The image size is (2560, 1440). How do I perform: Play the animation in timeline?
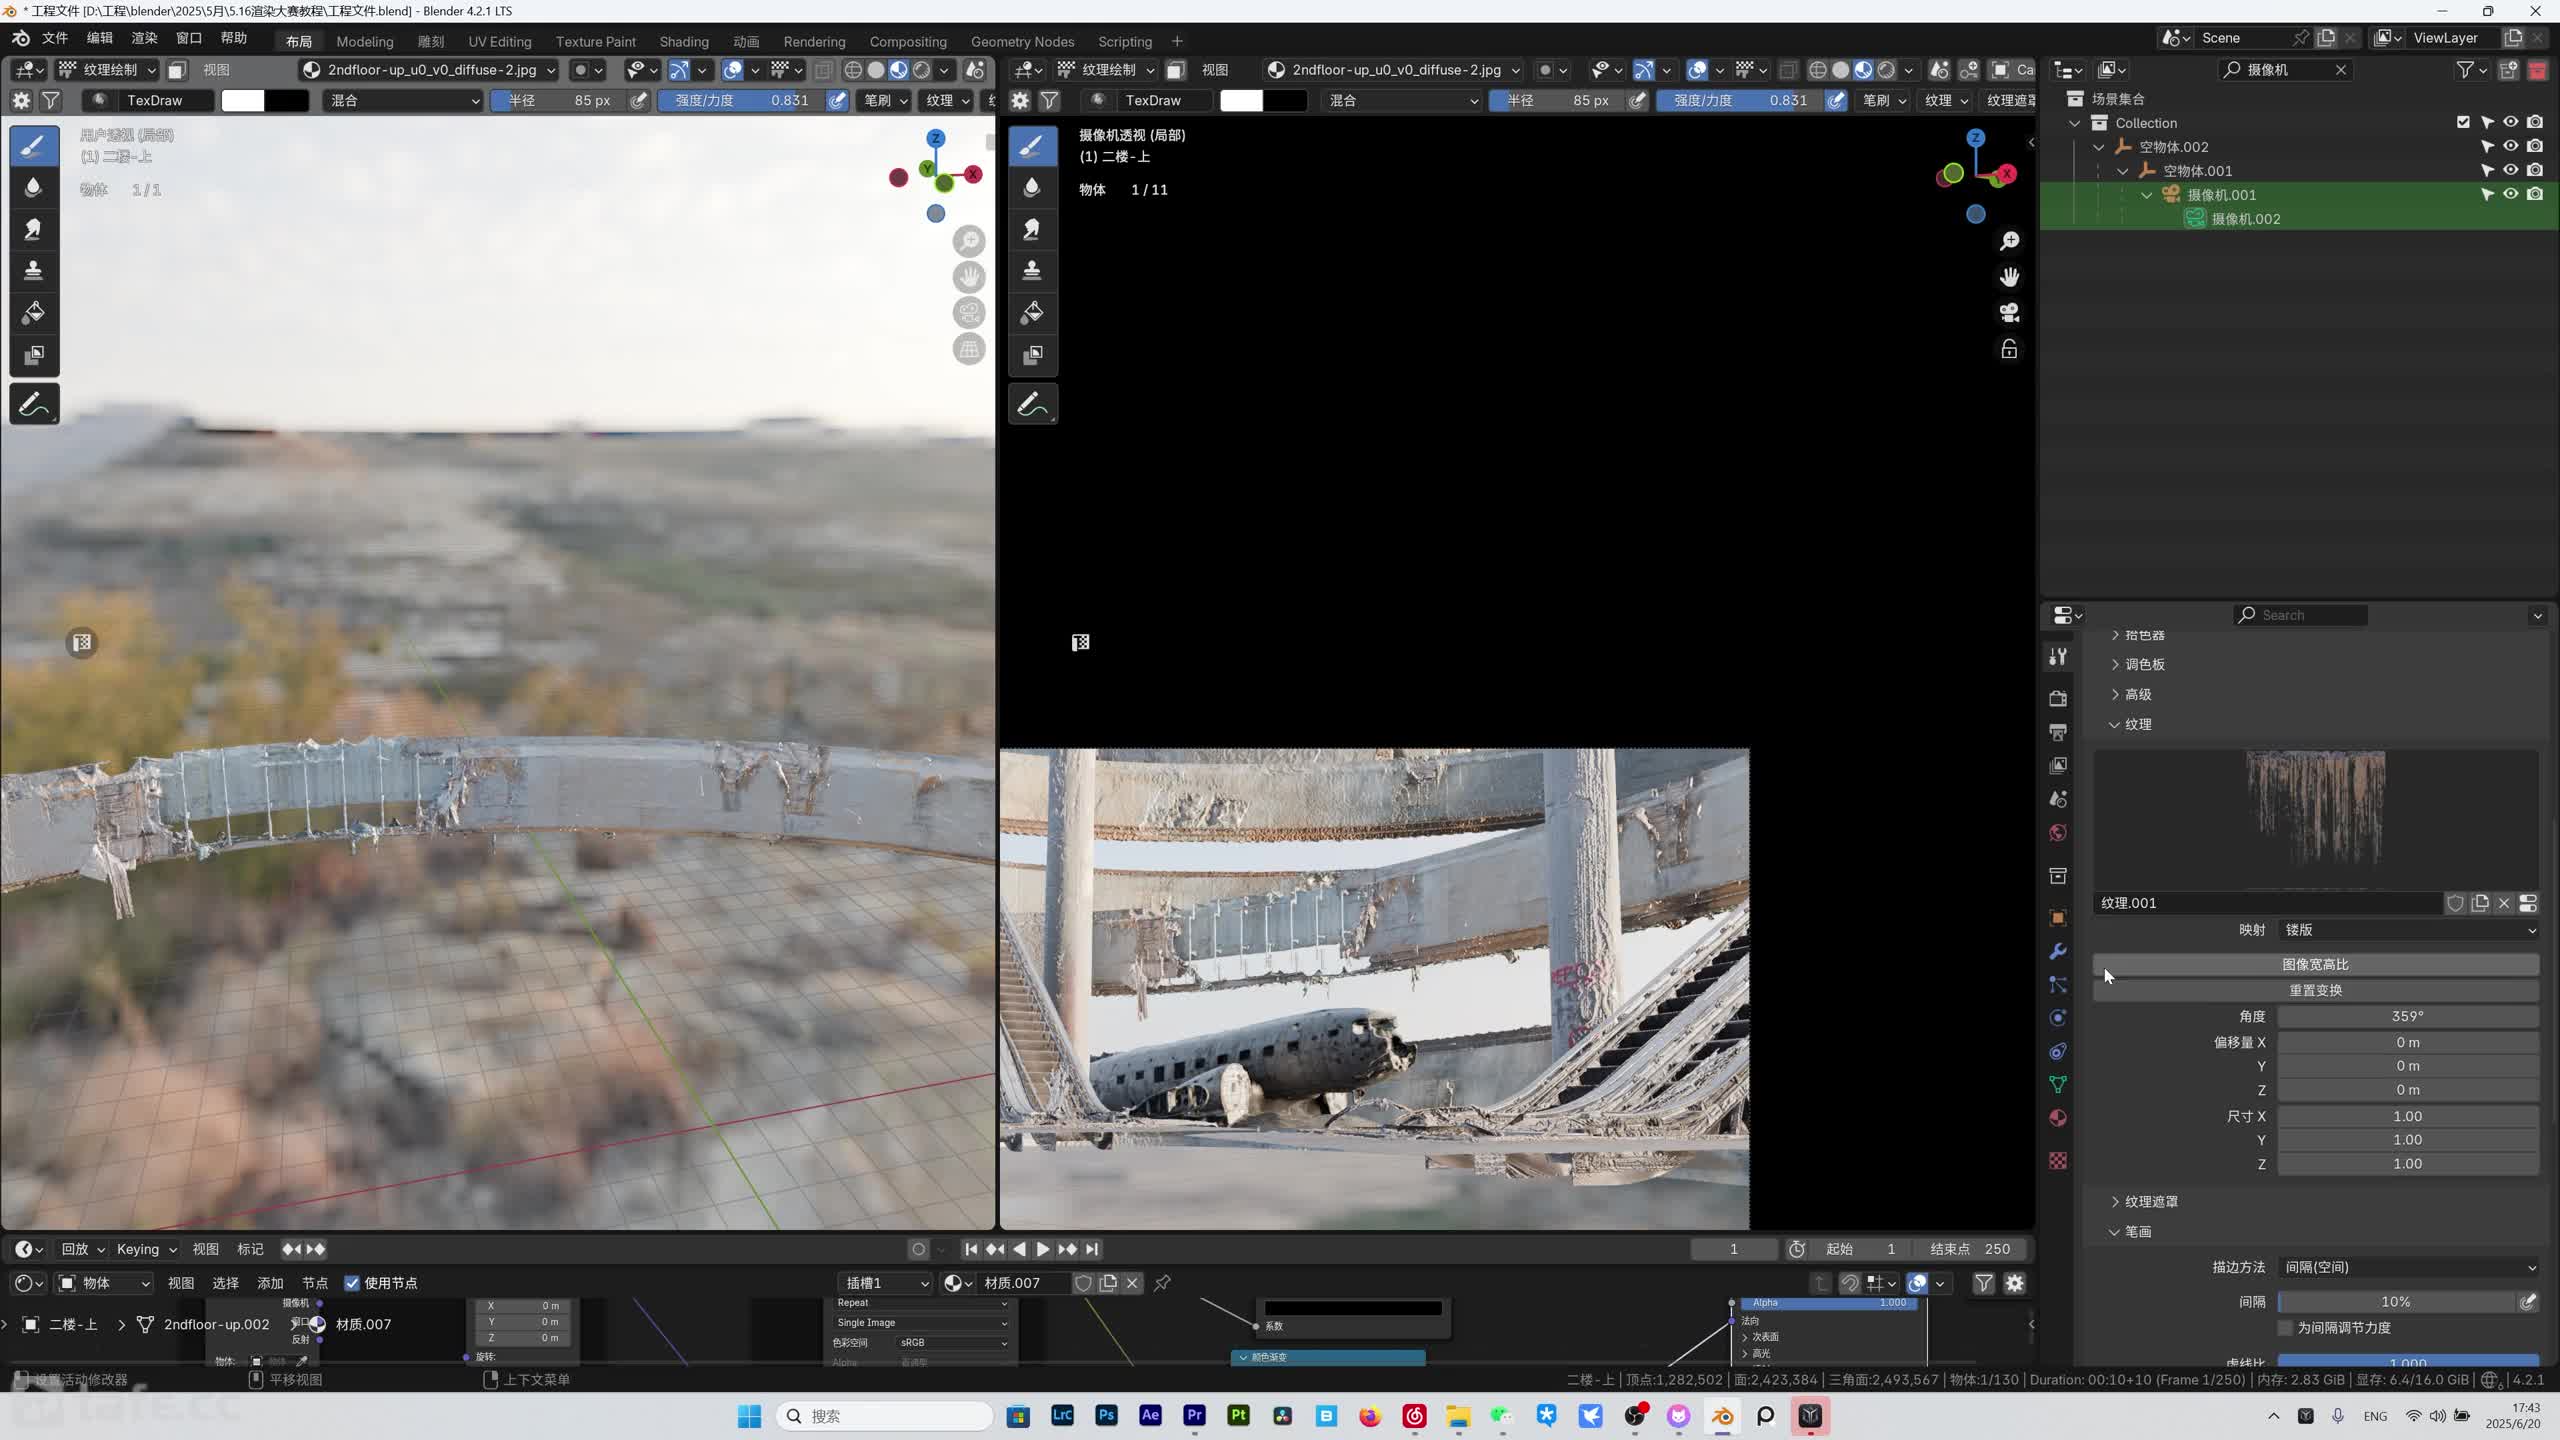(x=1042, y=1249)
